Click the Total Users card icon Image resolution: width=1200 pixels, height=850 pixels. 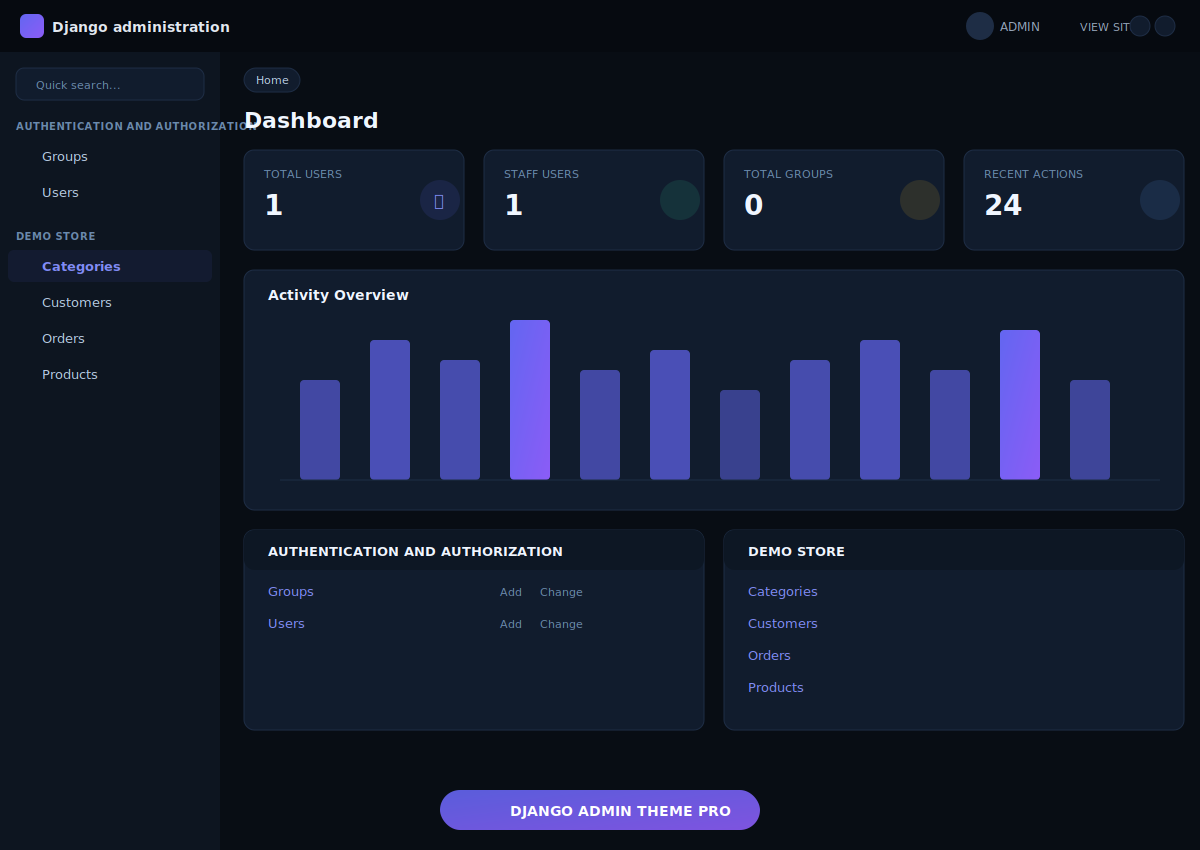point(439,200)
